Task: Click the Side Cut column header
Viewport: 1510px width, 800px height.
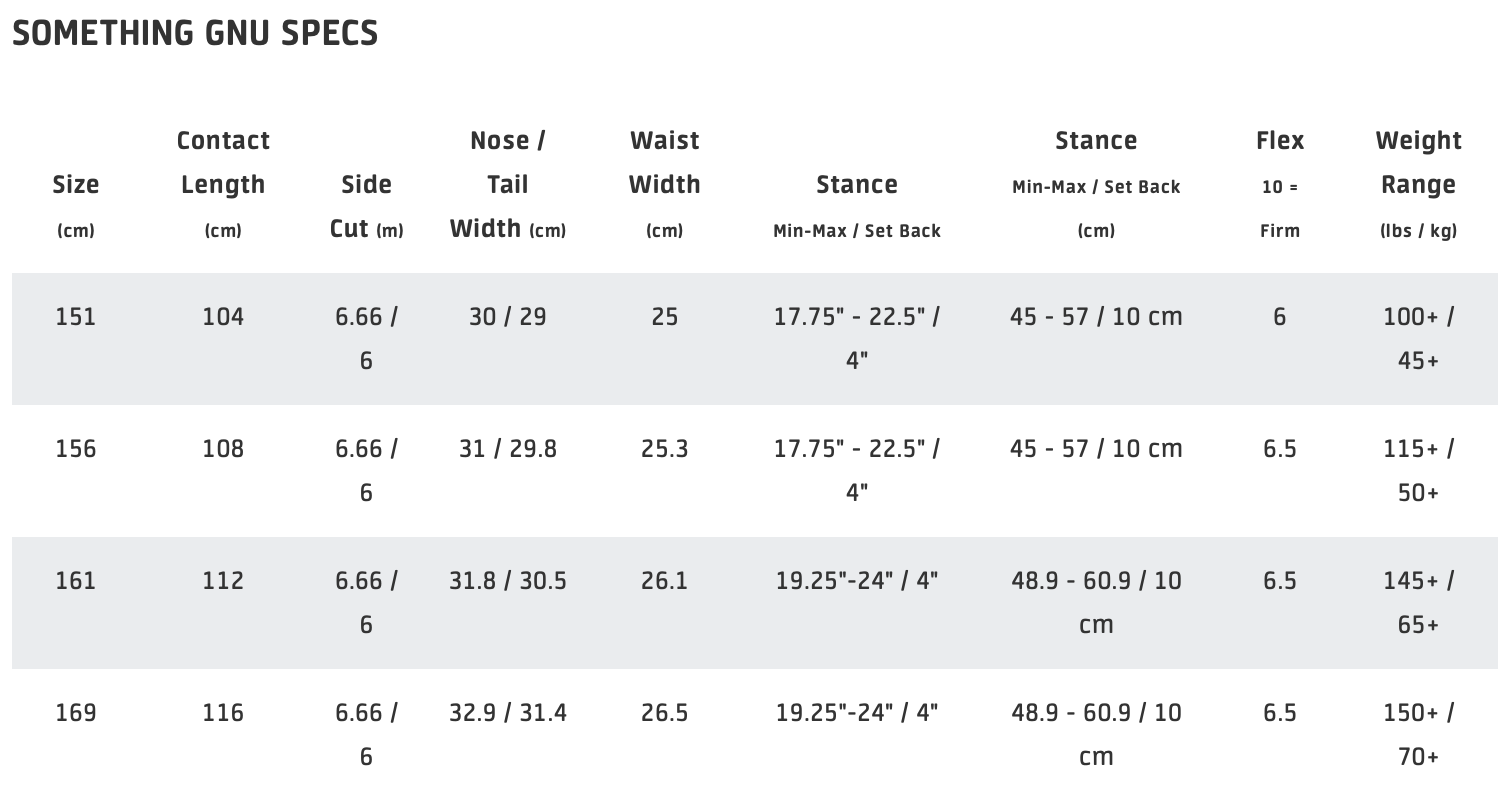Action: pos(366,205)
